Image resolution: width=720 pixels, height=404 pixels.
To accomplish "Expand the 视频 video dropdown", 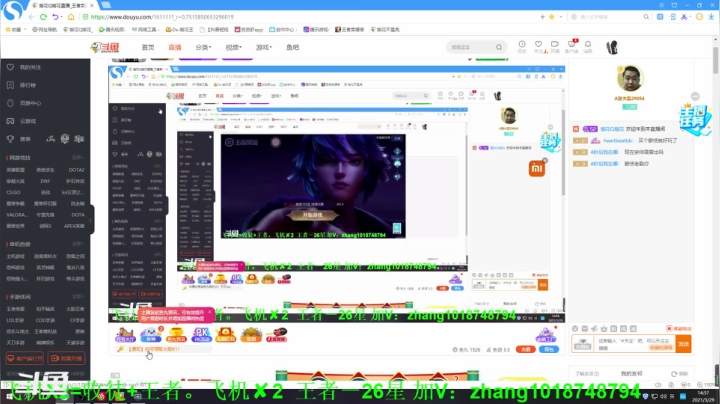I will [233, 47].
